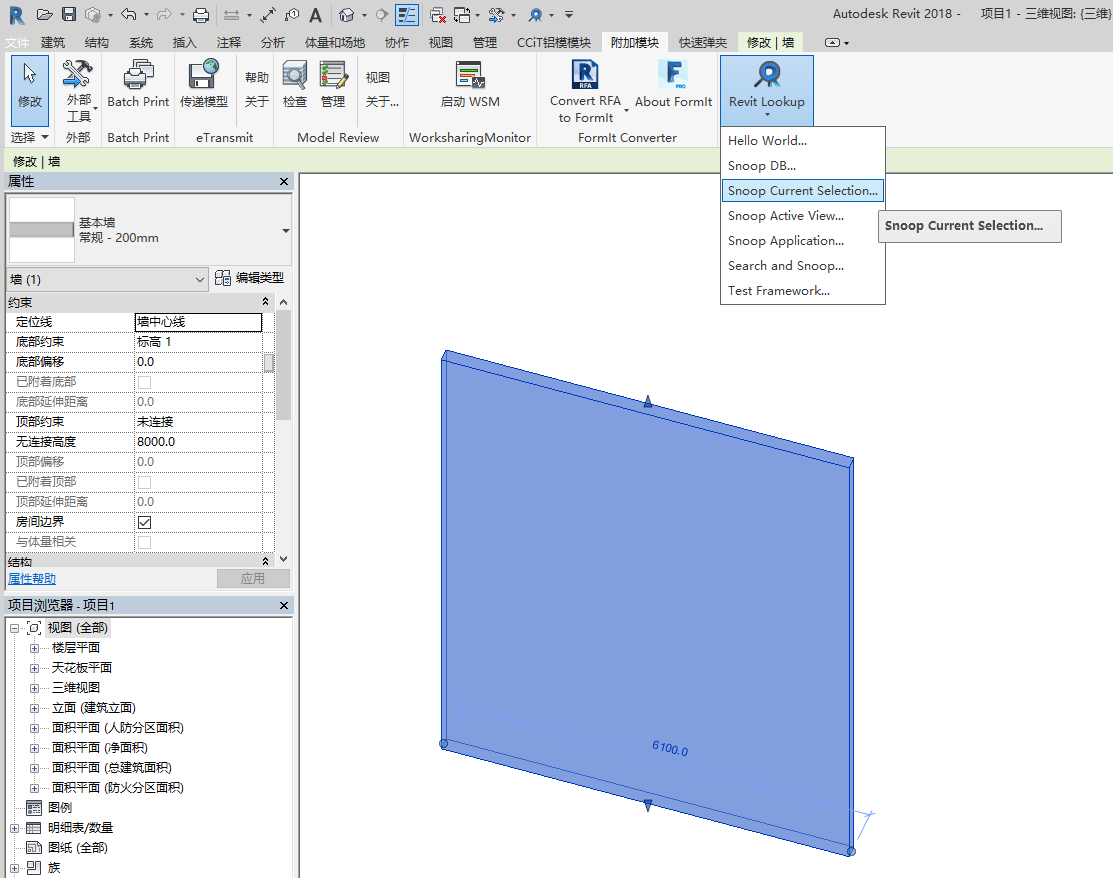The image size is (1113, 878).
Task: Select the Modify arrow tool
Action: [30, 90]
